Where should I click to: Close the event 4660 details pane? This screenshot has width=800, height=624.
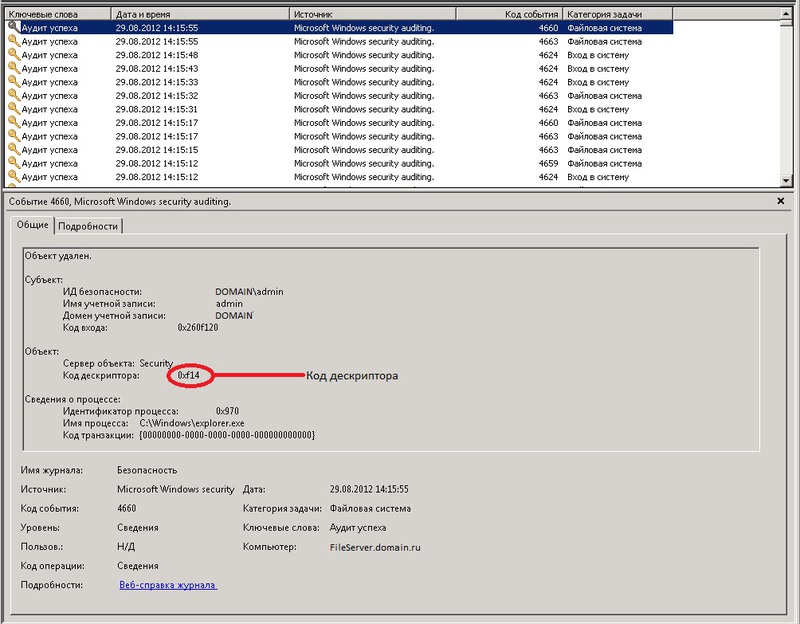click(x=780, y=201)
